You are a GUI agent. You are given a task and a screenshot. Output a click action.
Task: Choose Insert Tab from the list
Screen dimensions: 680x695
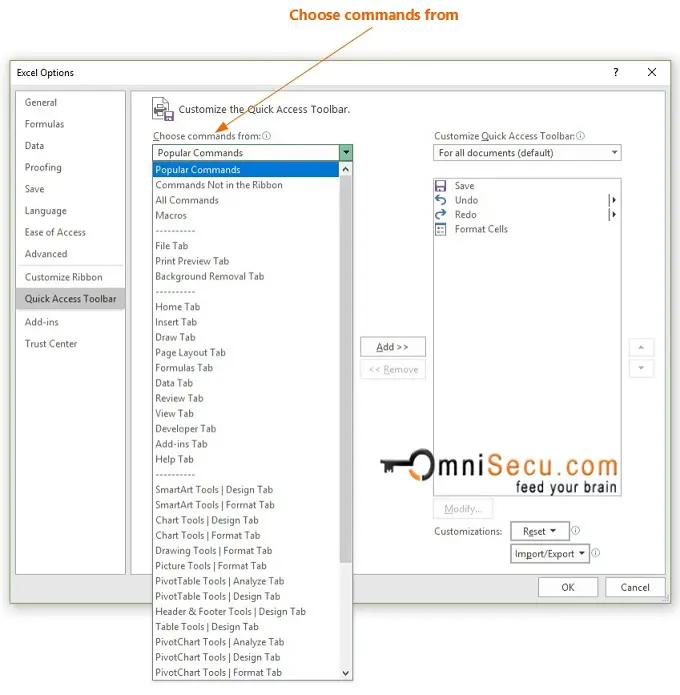coord(246,322)
